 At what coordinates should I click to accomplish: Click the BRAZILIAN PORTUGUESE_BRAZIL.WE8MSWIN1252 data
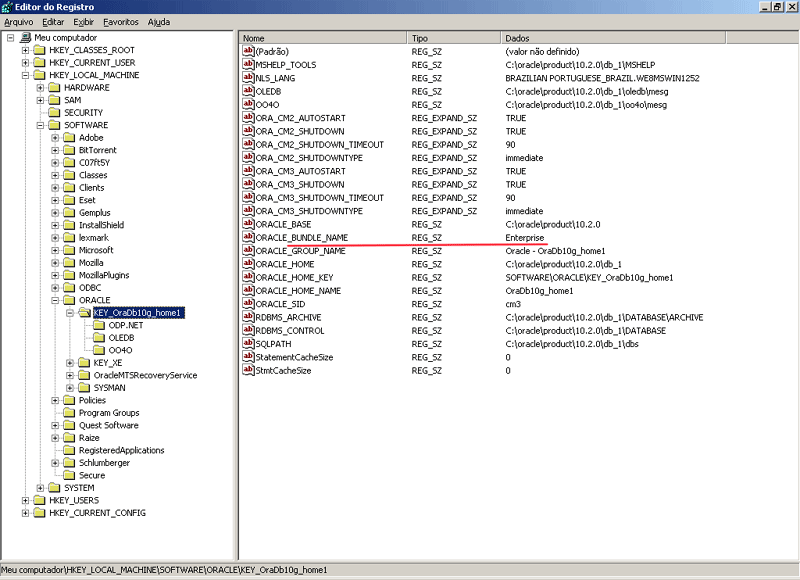(602, 78)
